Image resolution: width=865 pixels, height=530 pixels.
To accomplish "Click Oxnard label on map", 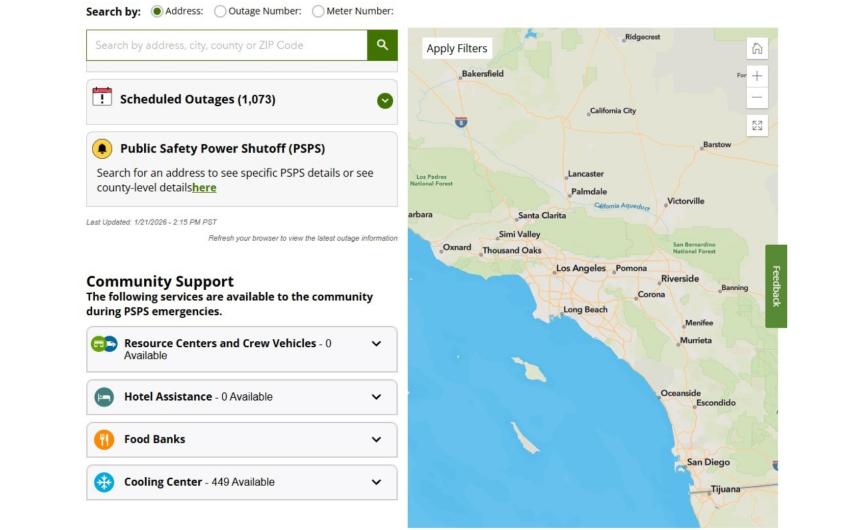I will 457,247.
